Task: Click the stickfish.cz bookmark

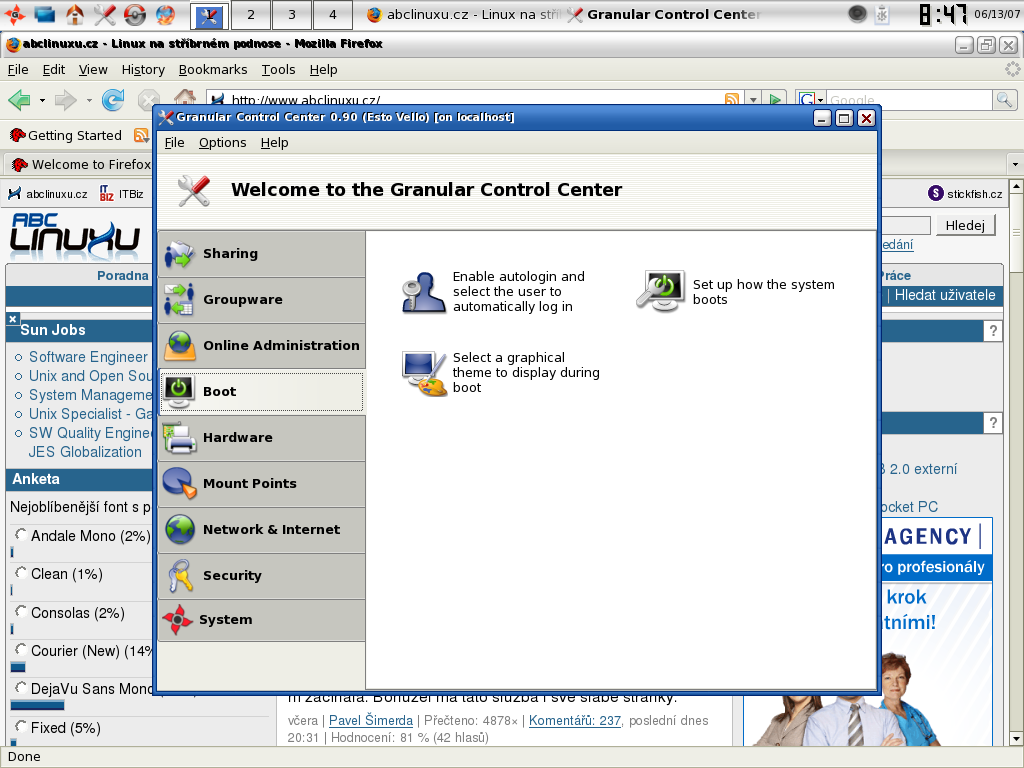Action: (x=965, y=193)
